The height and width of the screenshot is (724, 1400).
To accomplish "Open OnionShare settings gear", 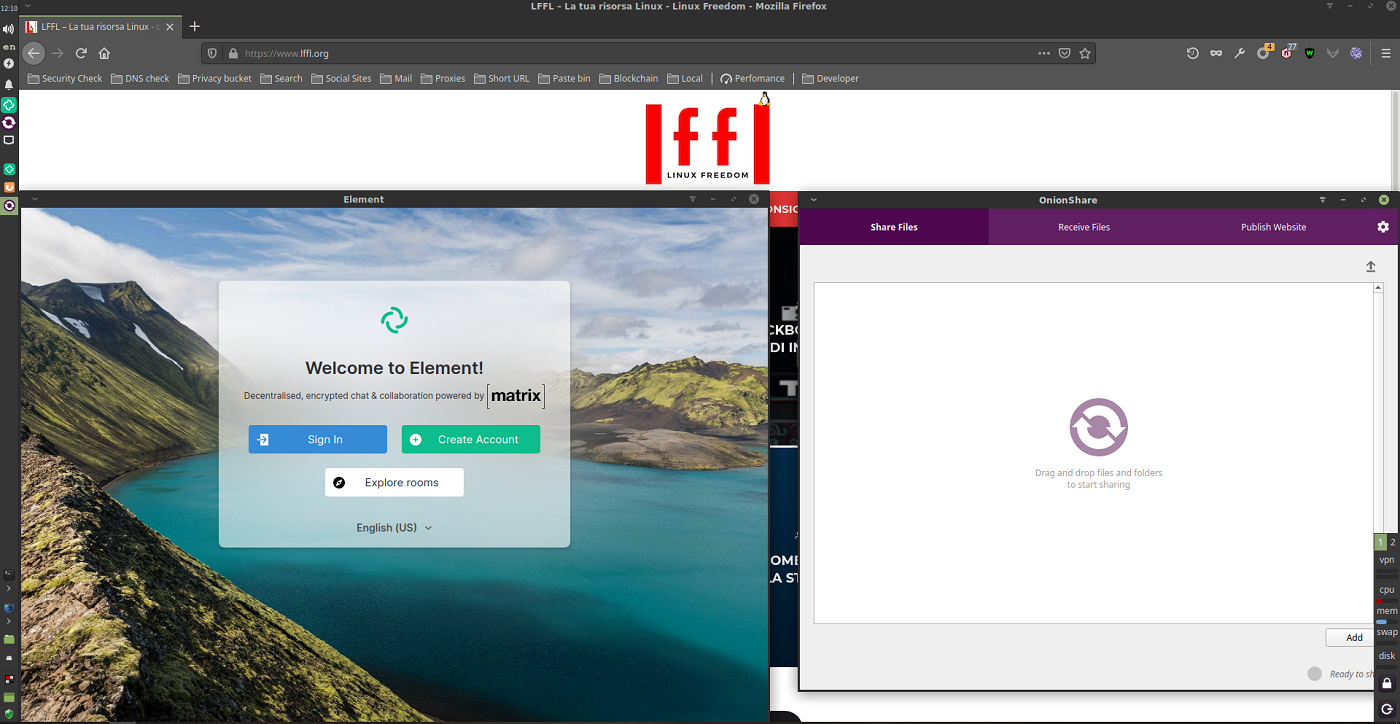I will [x=1383, y=227].
